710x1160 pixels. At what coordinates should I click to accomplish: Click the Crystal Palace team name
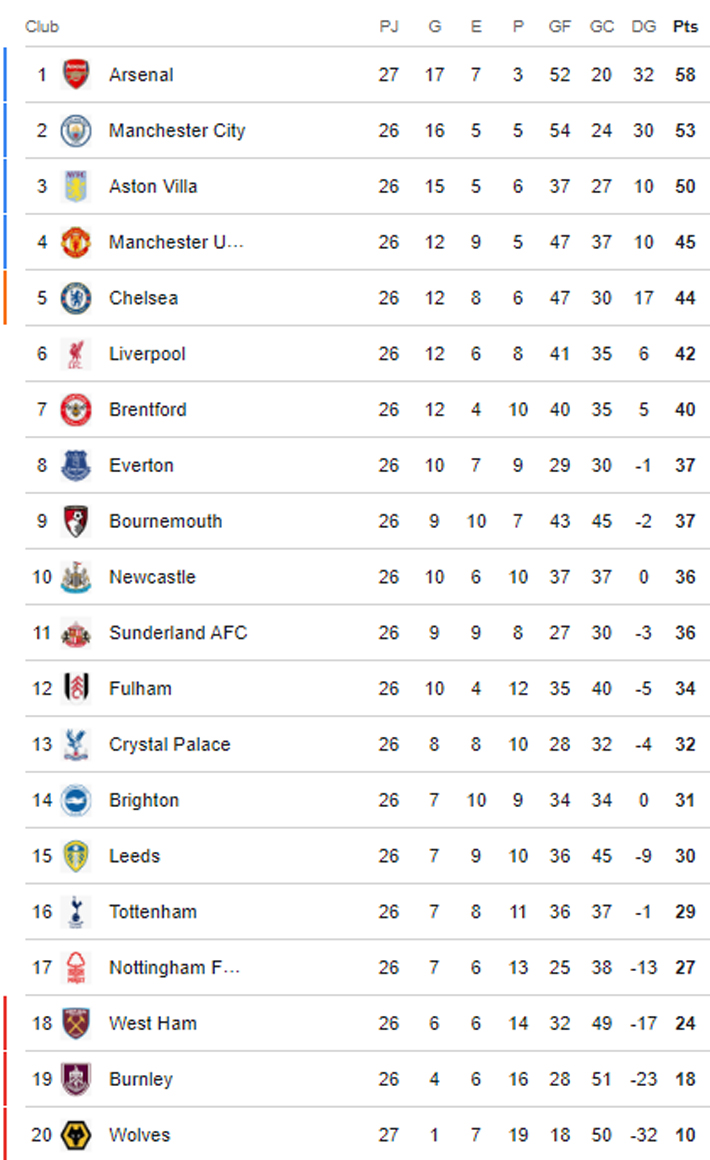tap(169, 744)
